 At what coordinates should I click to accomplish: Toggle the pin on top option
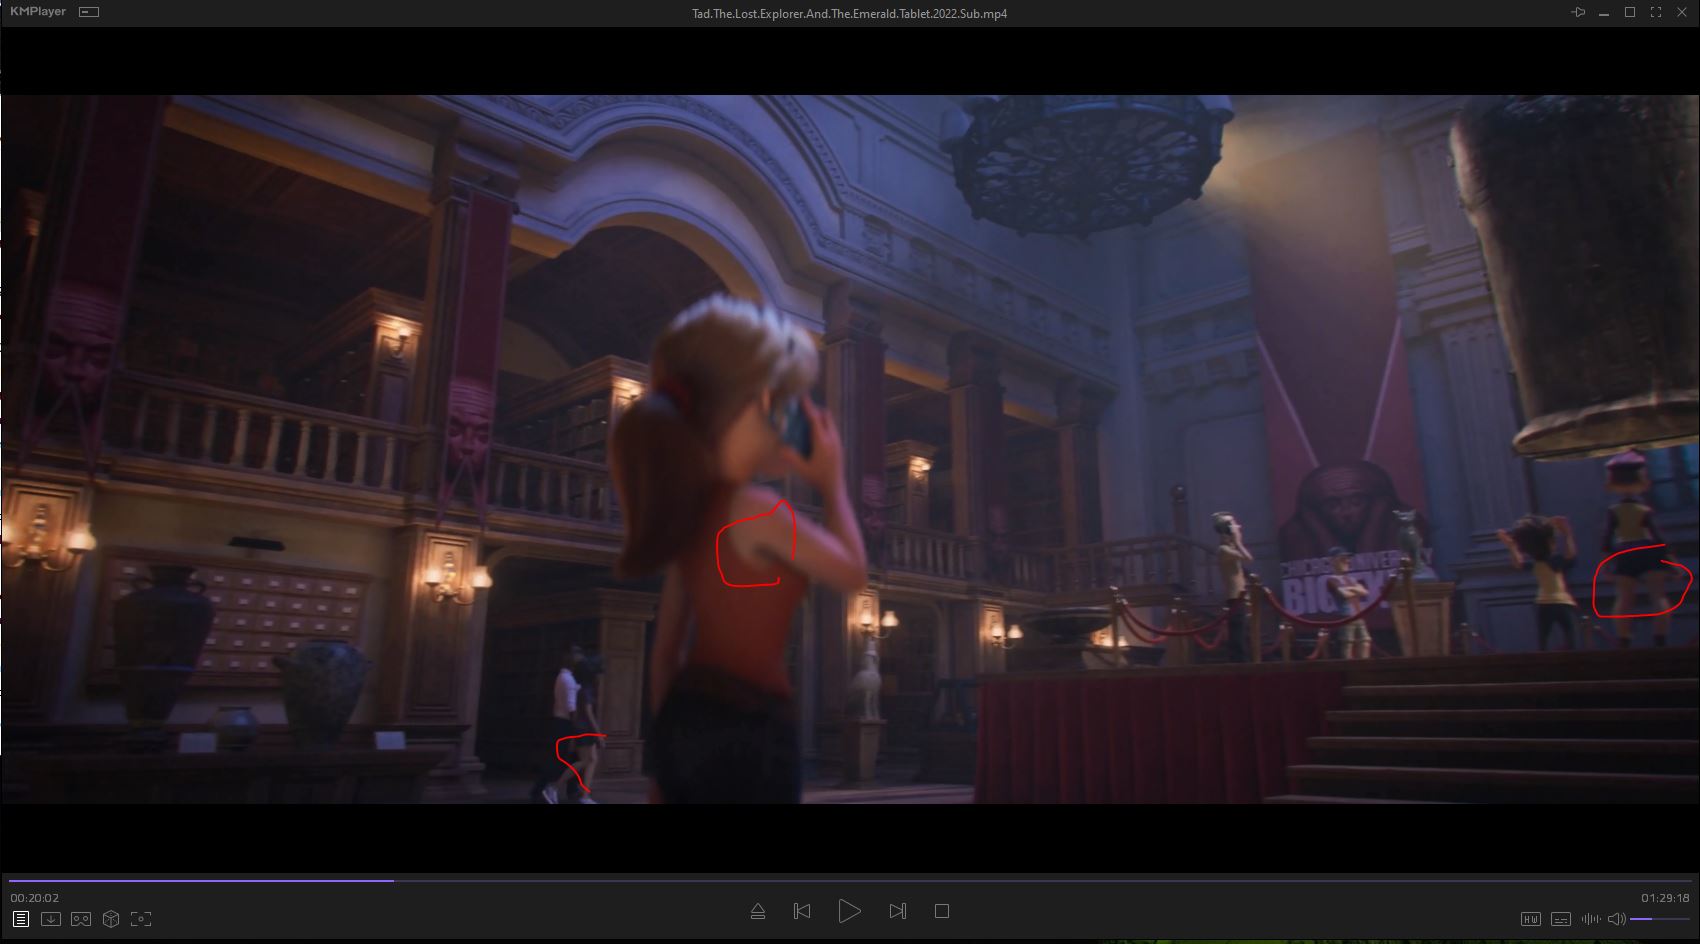coord(1578,12)
